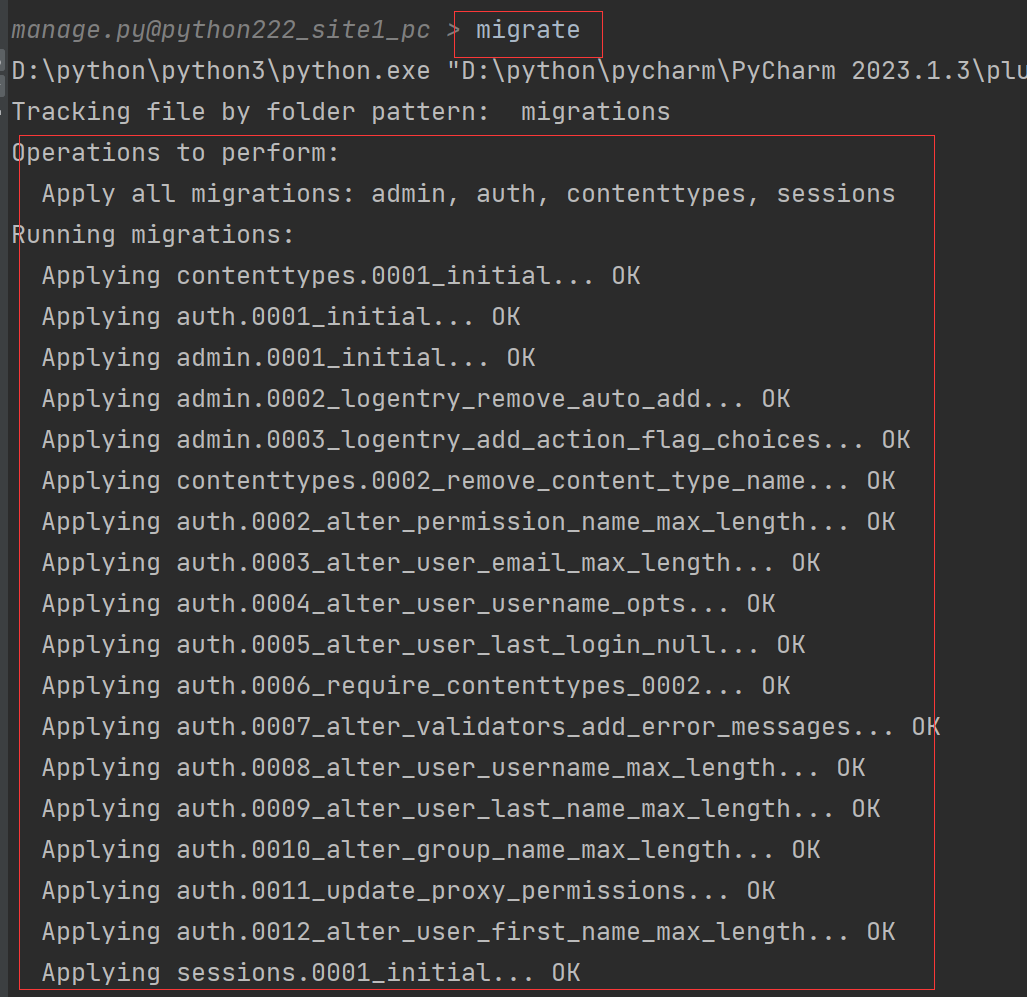Click the contenttypes.0002_remove_content_type_name line

point(468,481)
